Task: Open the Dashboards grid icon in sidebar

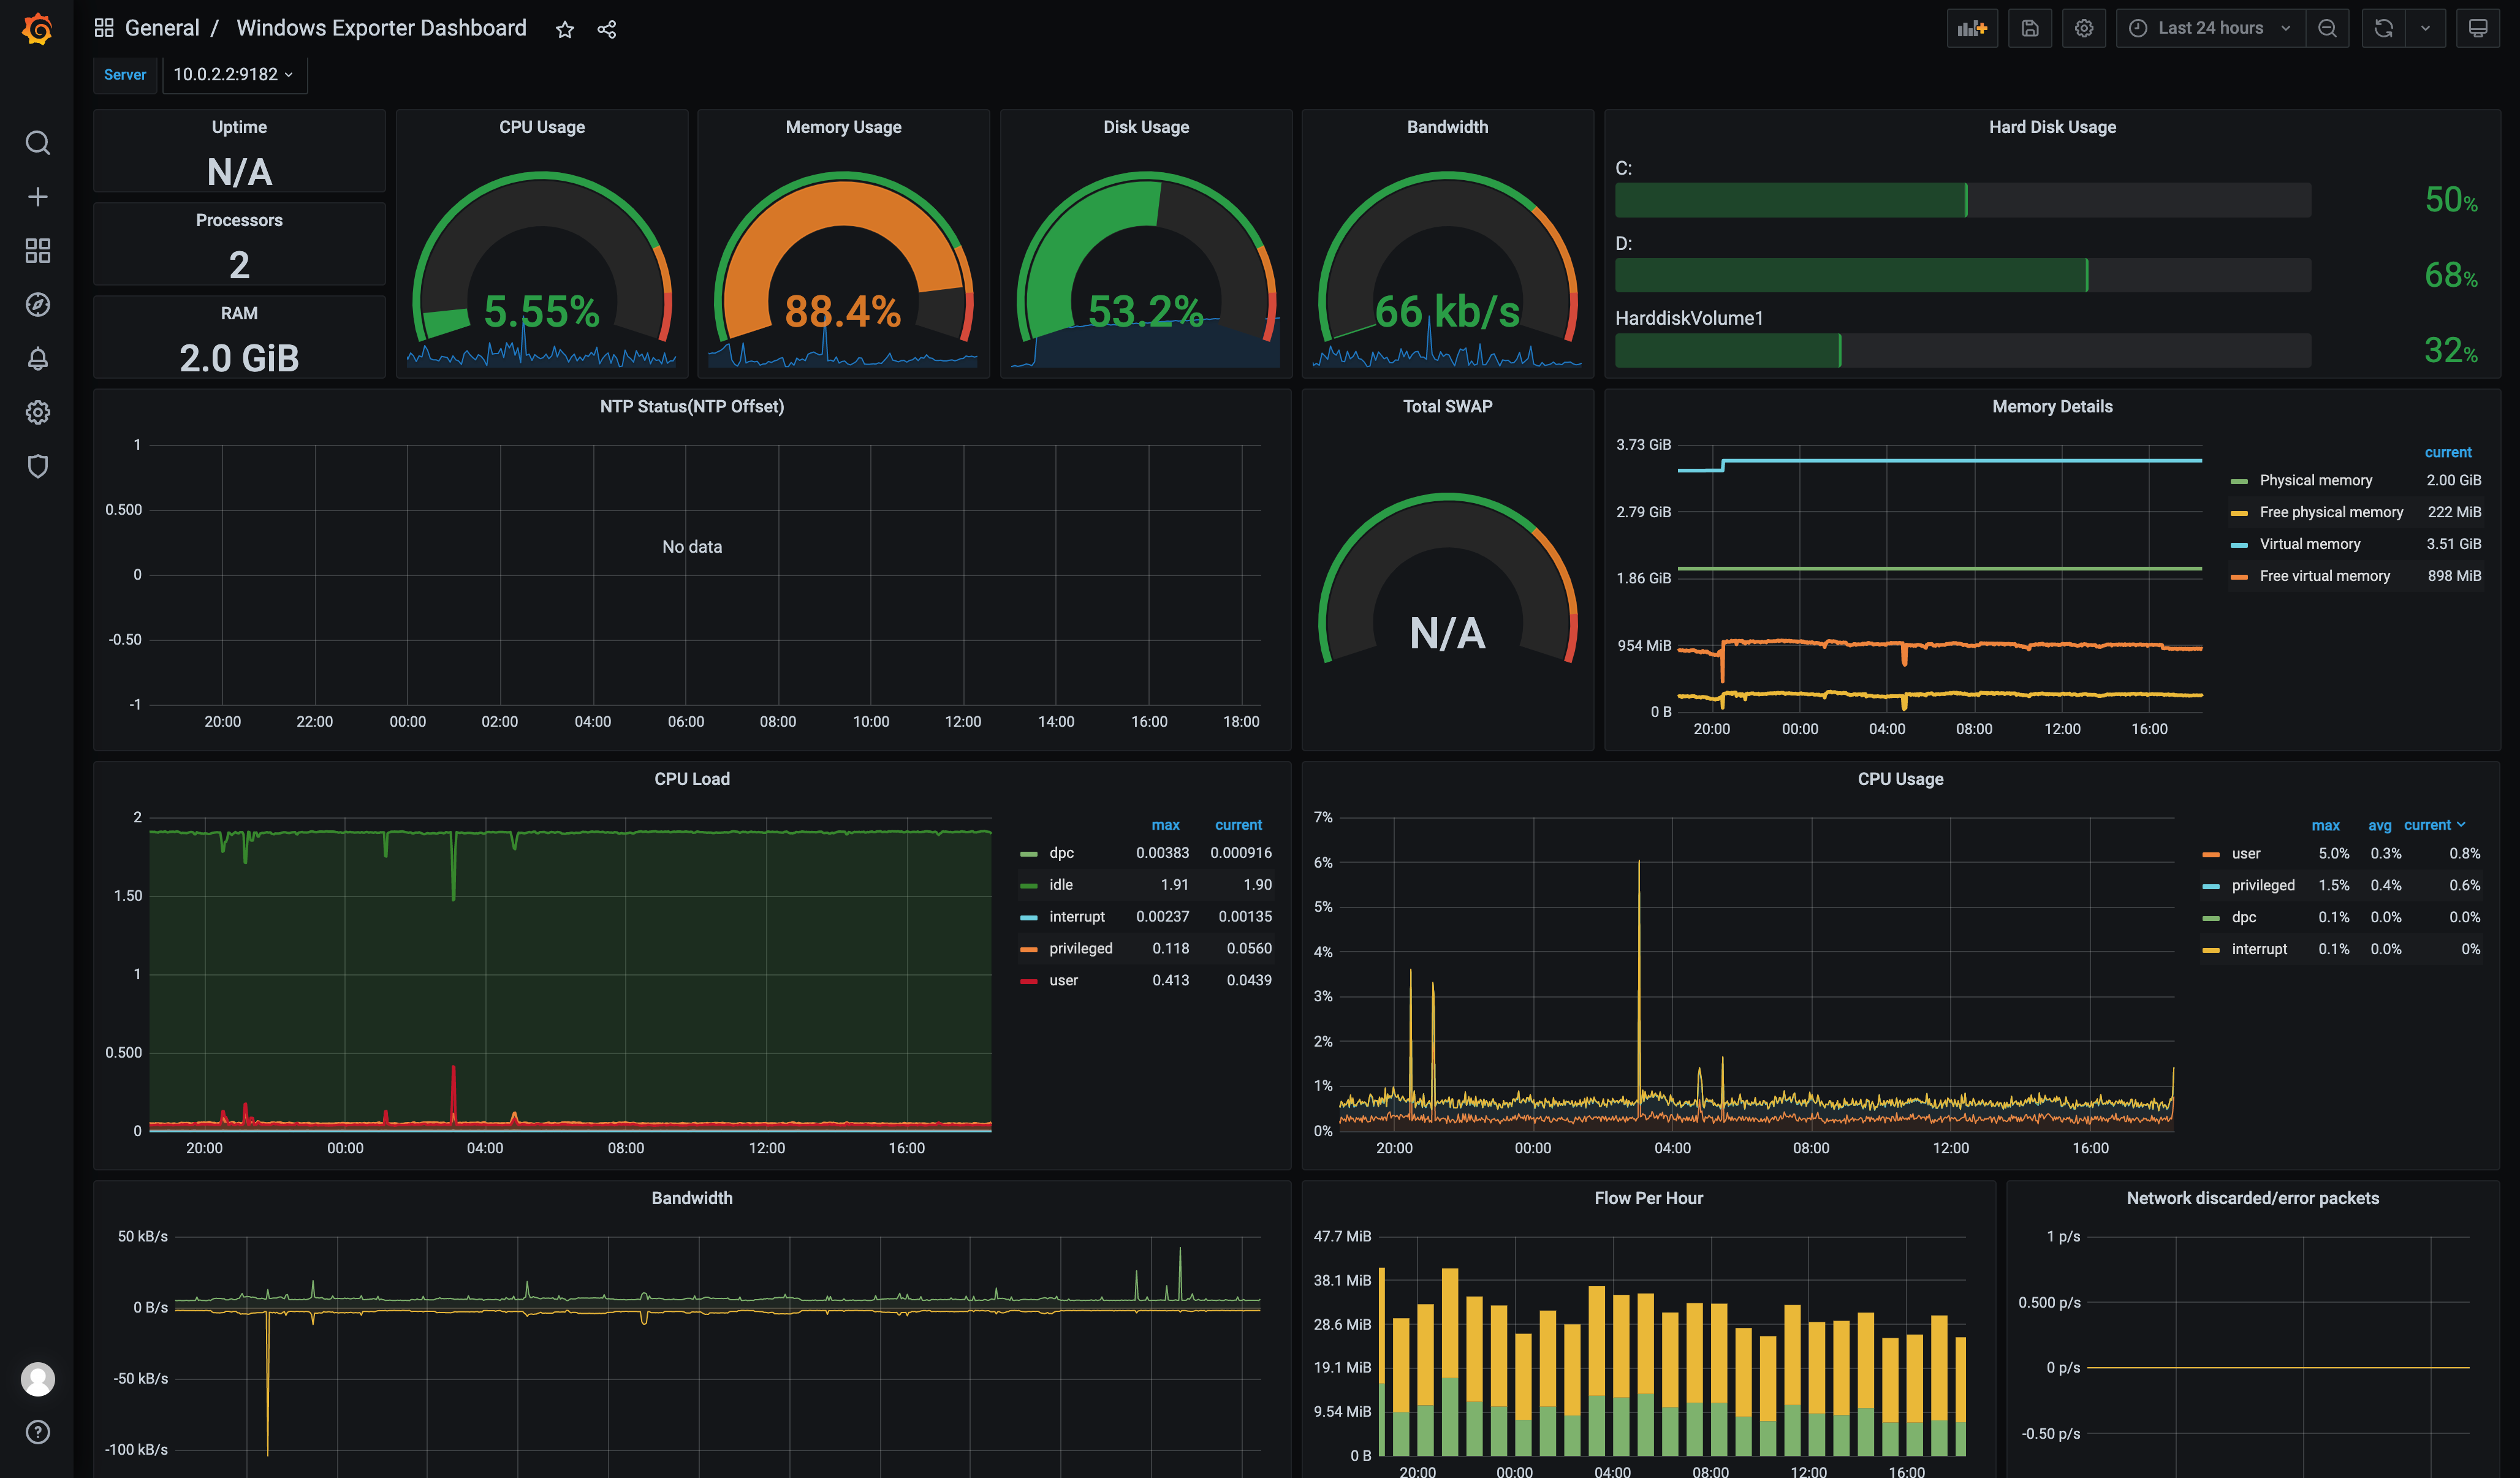Action: point(37,251)
